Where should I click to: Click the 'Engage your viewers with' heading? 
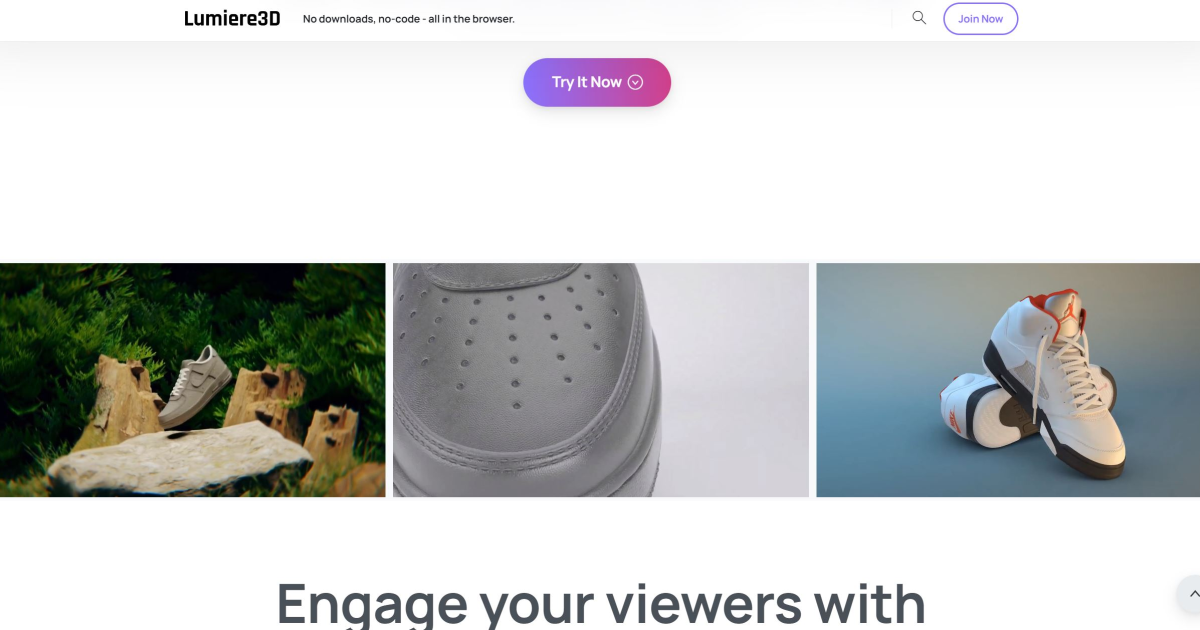(x=600, y=603)
